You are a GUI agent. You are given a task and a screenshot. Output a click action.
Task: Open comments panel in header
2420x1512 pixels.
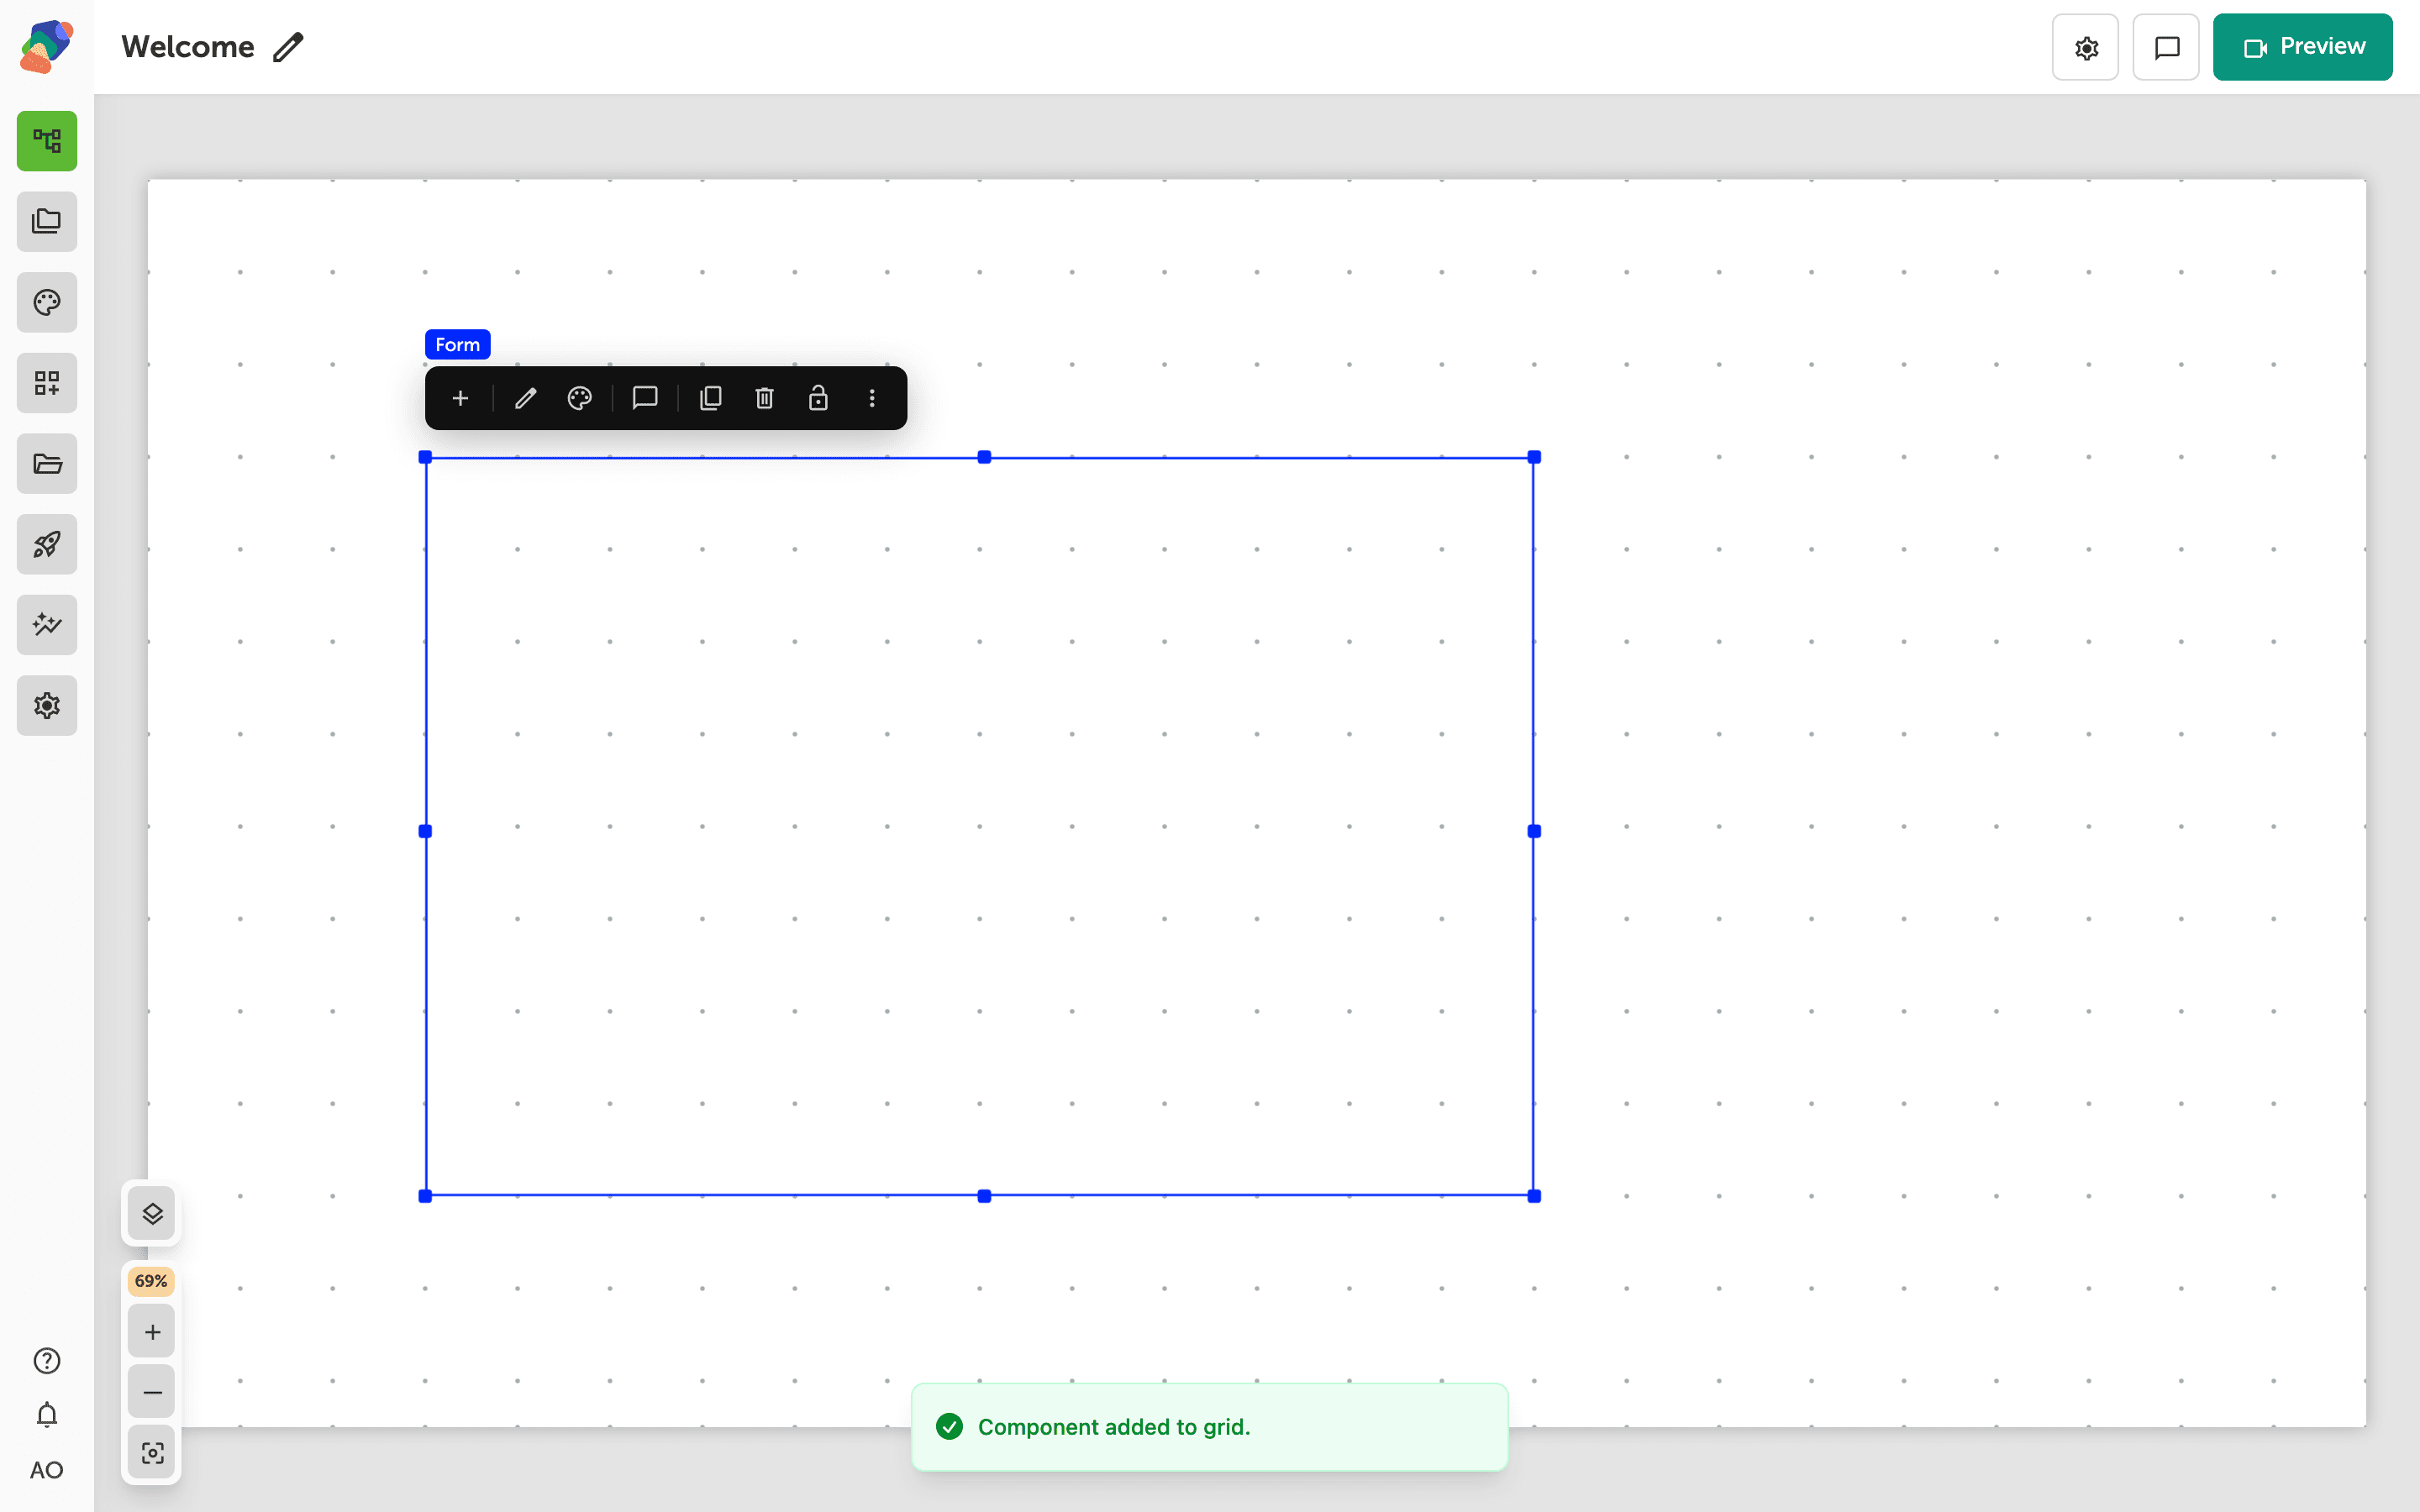pyautogui.click(x=2166, y=47)
